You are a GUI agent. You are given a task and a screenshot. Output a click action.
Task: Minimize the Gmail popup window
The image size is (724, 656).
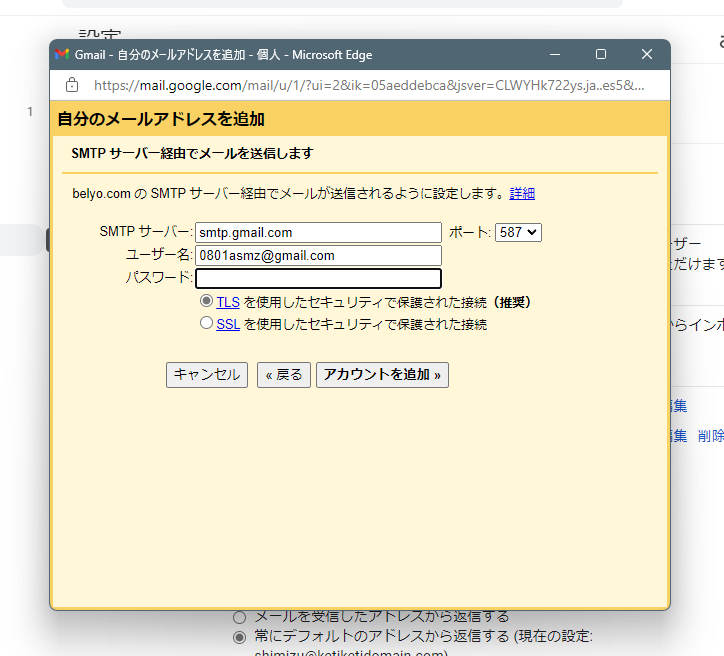pyautogui.click(x=555, y=54)
